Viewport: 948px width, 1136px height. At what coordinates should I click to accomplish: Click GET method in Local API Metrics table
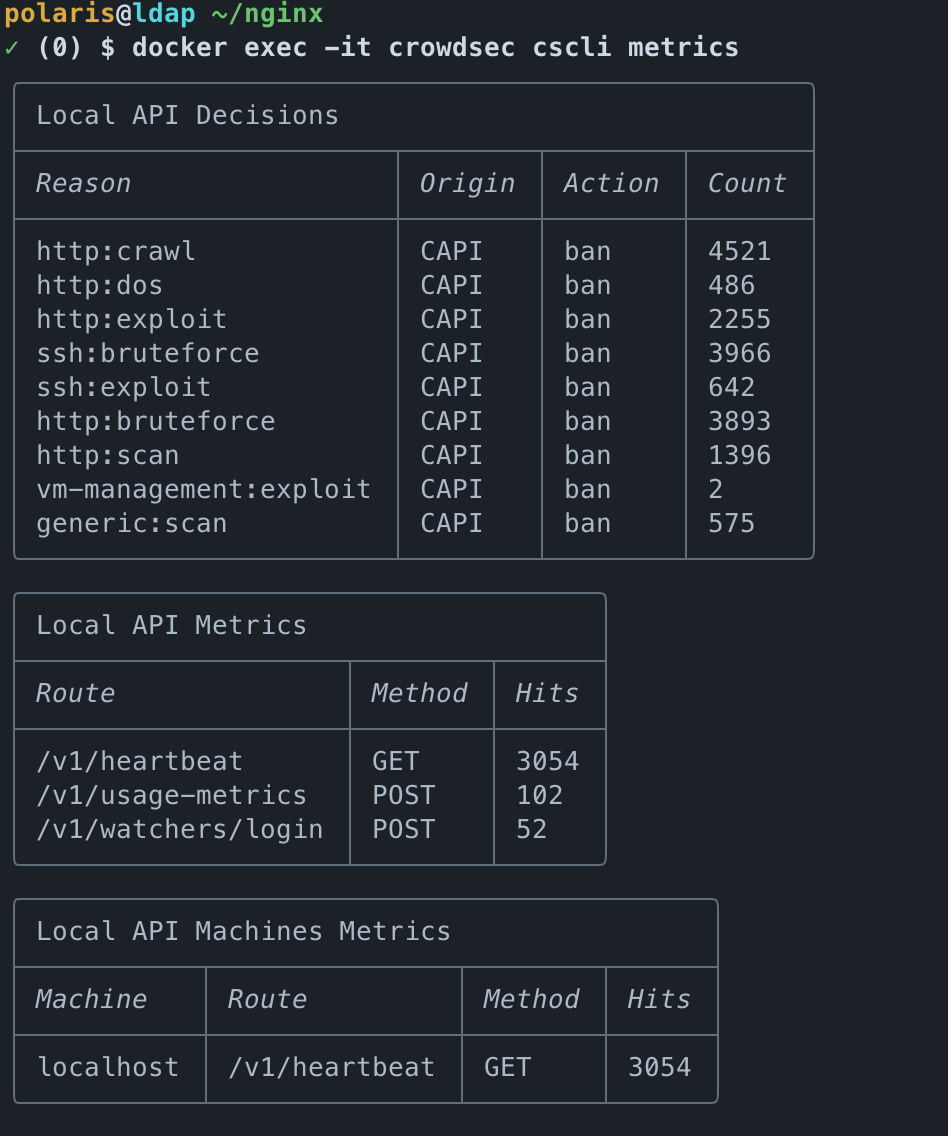click(x=395, y=761)
